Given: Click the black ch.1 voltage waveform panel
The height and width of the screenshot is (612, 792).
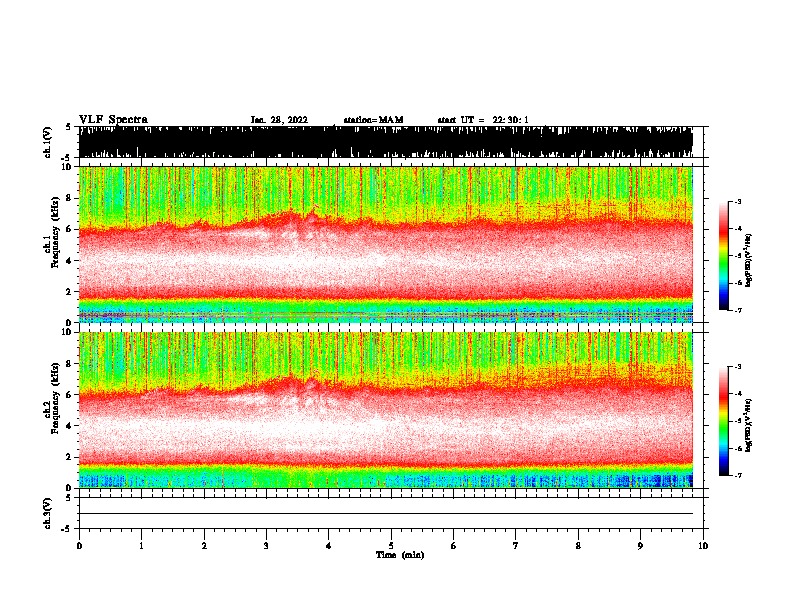Looking at the screenshot, I should click(x=385, y=142).
